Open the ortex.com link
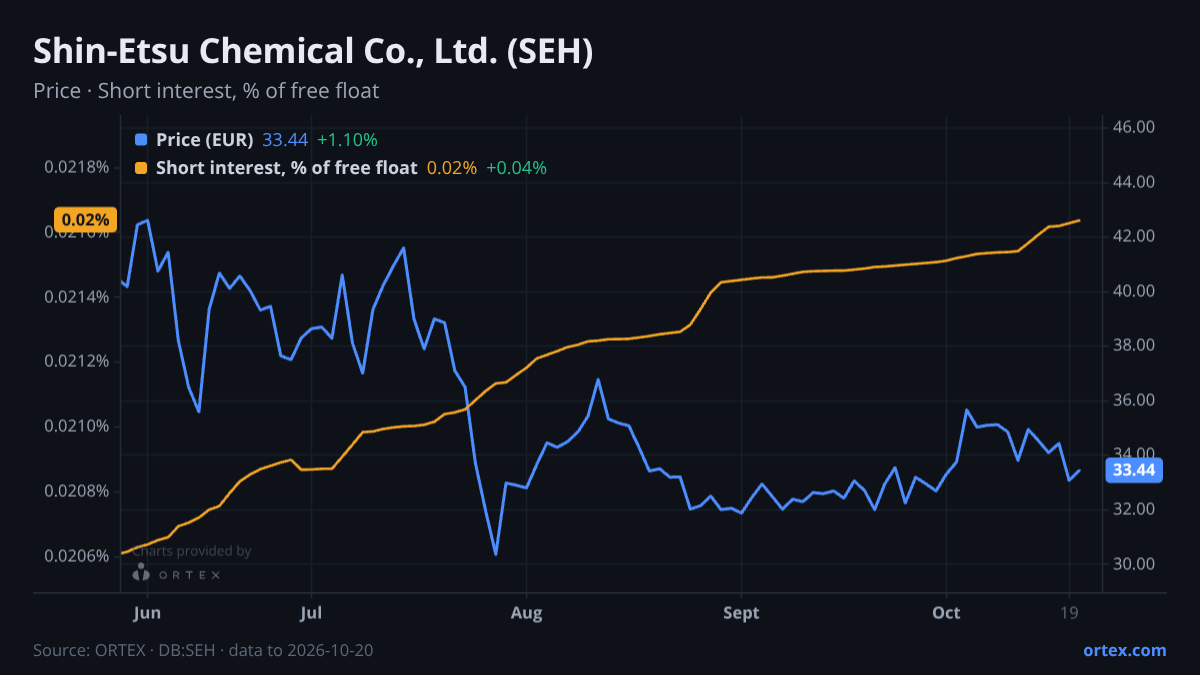The height and width of the screenshot is (675, 1200). pos(1125,650)
